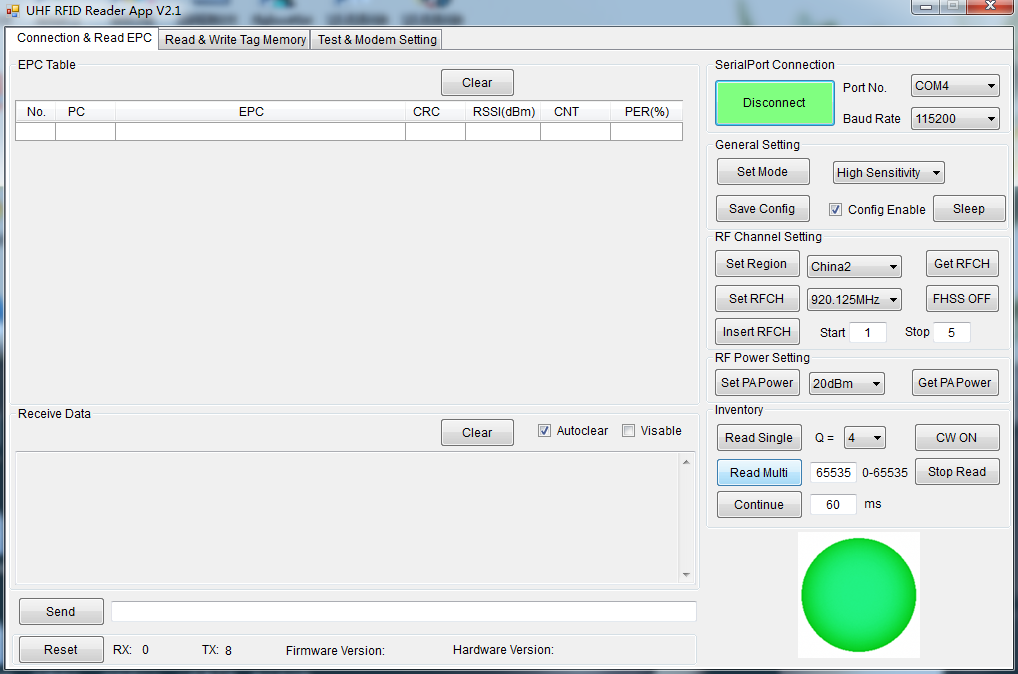Clear the EPC Table
The width and height of the screenshot is (1018, 674).
[x=477, y=83]
